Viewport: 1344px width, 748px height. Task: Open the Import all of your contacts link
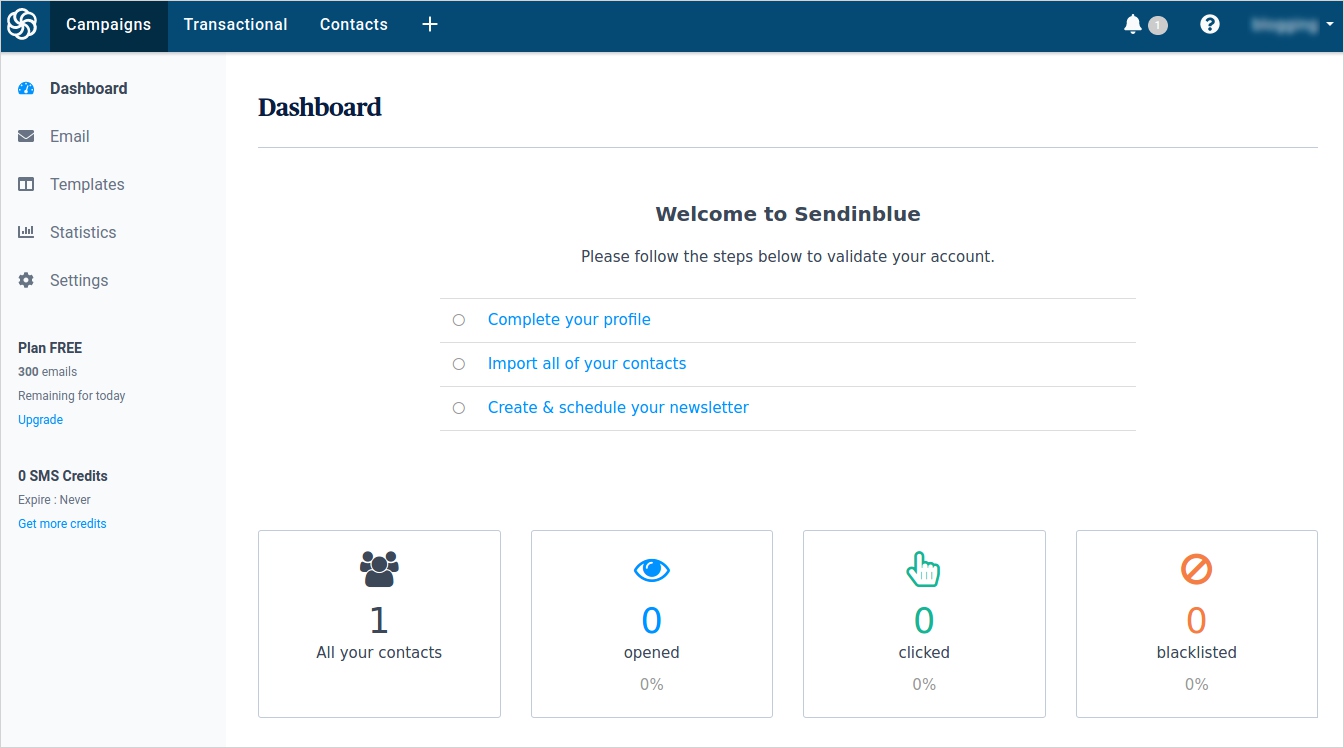(587, 364)
